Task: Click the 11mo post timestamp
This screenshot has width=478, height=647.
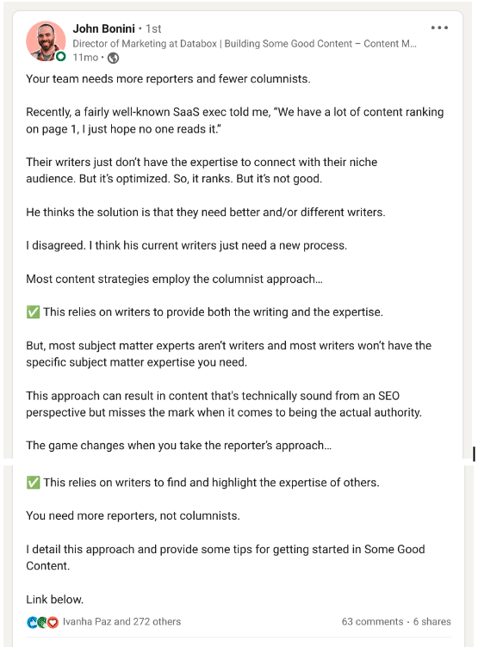Action: 85,58
